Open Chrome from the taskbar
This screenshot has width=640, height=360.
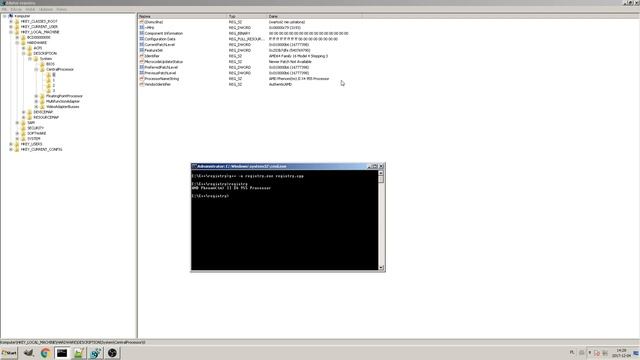point(45,353)
